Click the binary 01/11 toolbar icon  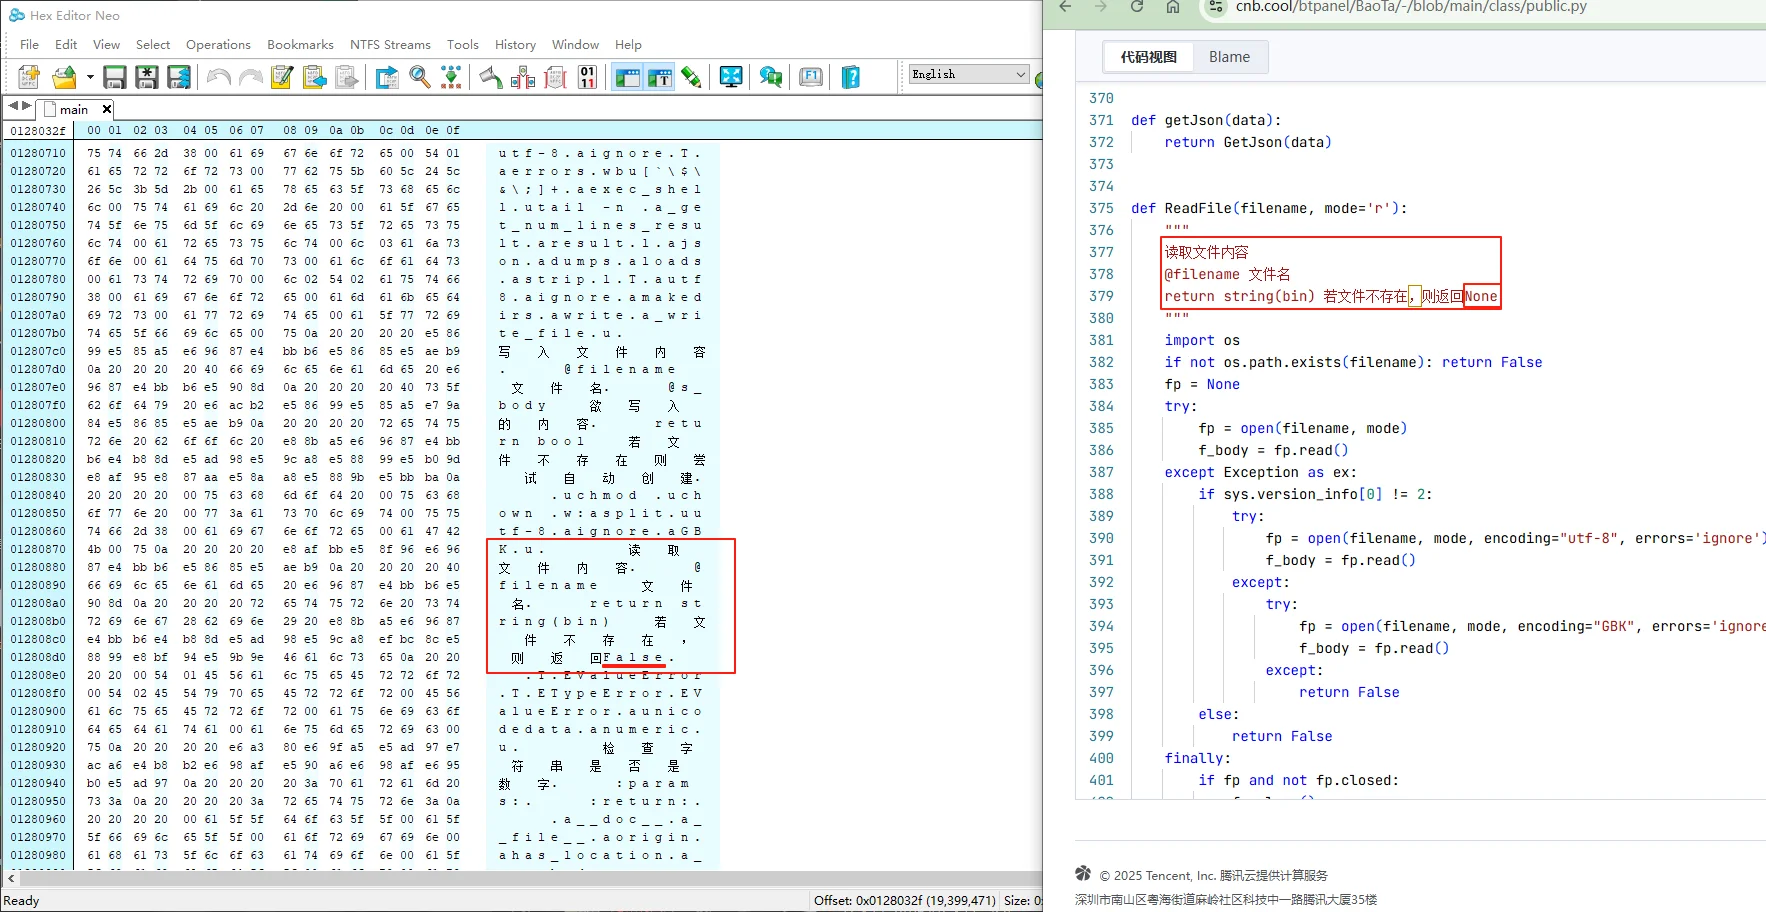coord(588,77)
